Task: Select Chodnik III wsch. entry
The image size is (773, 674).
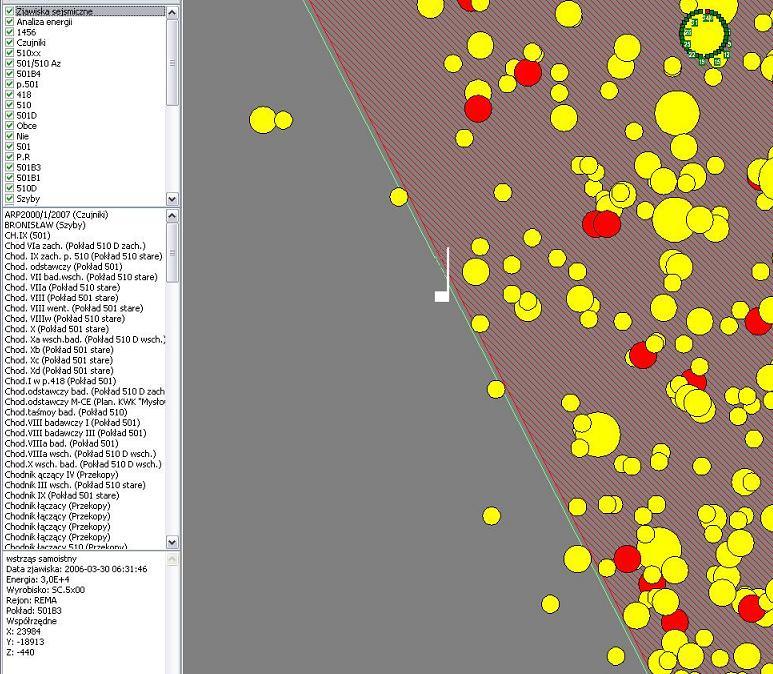Action: 75,485
